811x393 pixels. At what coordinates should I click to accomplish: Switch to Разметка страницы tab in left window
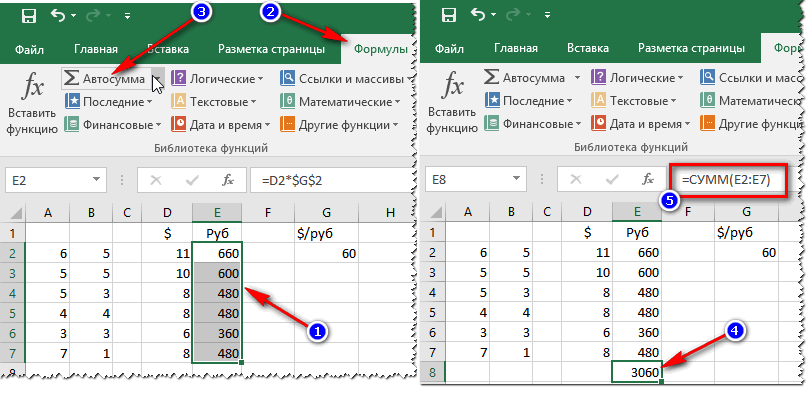coord(272,49)
